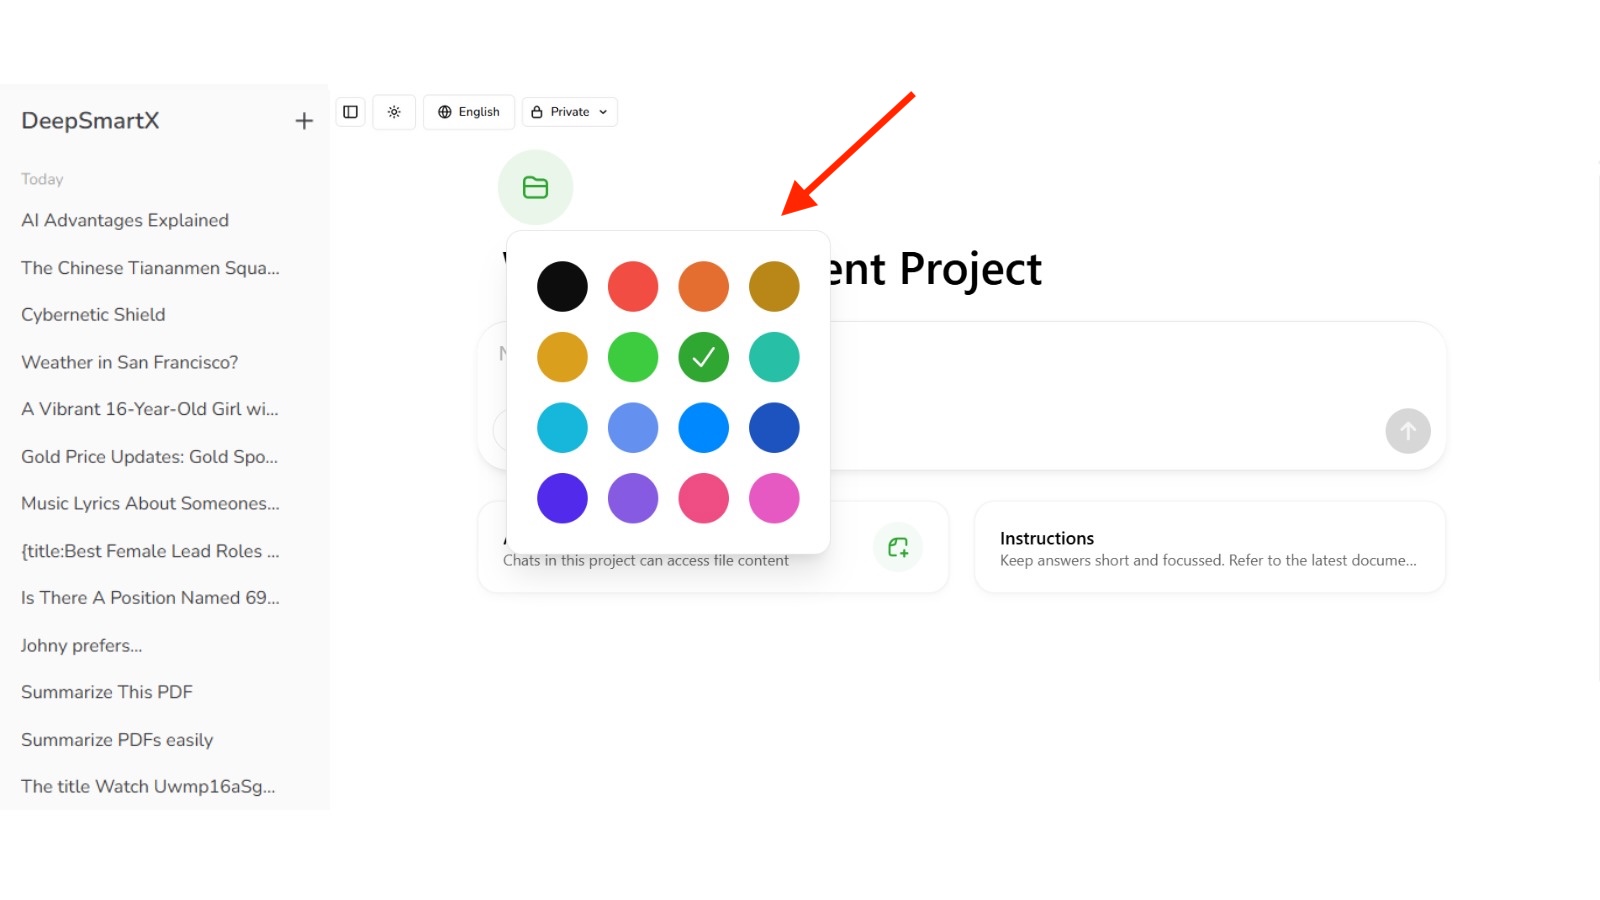Open the Cybernetic Shield chat
1600x900 pixels.
click(x=93, y=314)
